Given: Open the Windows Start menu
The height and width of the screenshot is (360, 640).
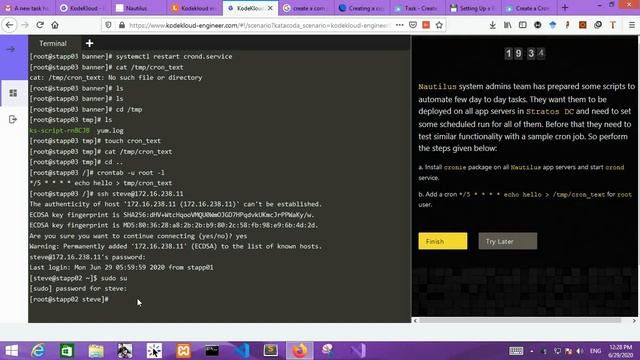Looking at the screenshot, I should coord(11,351).
